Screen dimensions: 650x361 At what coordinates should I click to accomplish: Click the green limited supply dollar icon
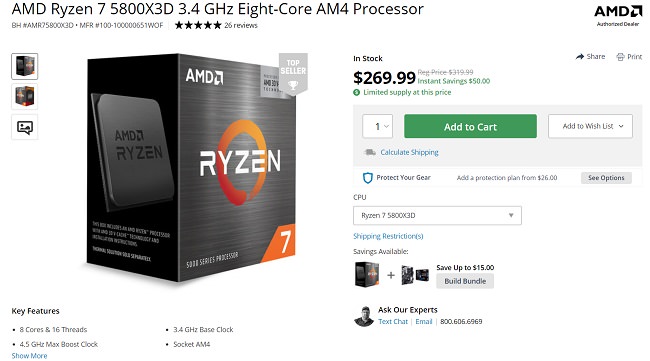(357, 92)
